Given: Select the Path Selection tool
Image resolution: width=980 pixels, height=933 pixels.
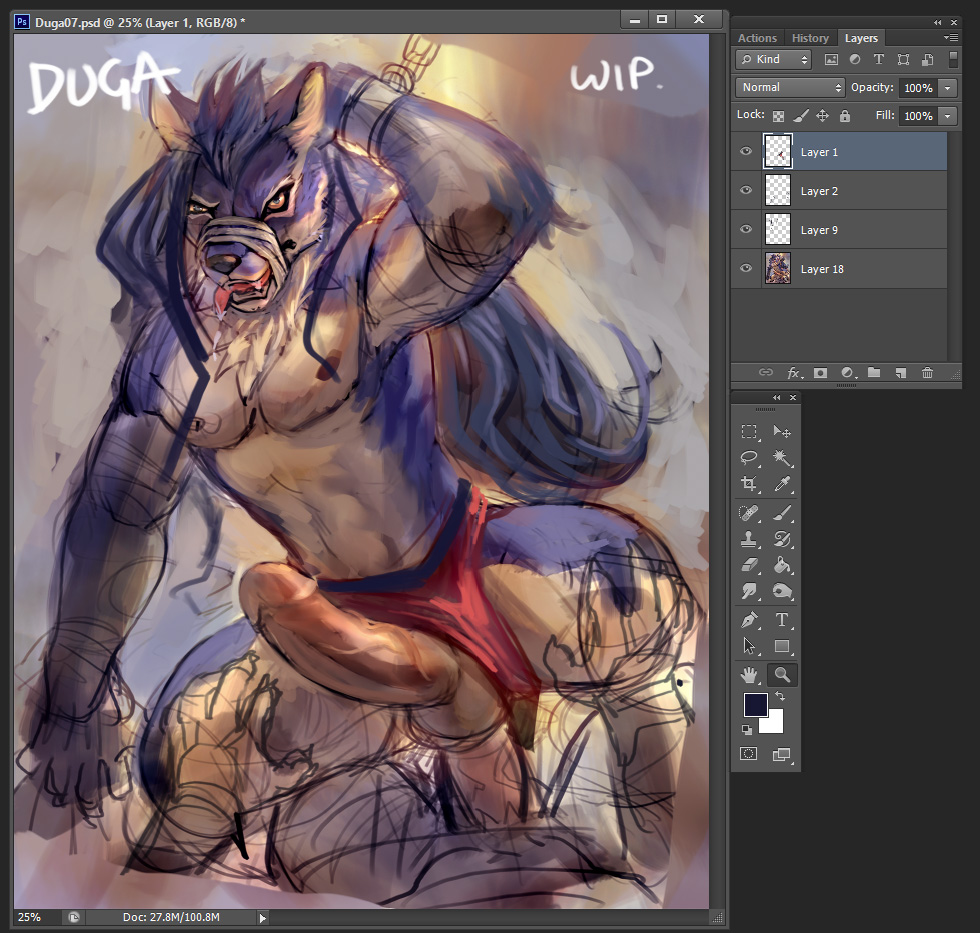Looking at the screenshot, I should (x=749, y=646).
